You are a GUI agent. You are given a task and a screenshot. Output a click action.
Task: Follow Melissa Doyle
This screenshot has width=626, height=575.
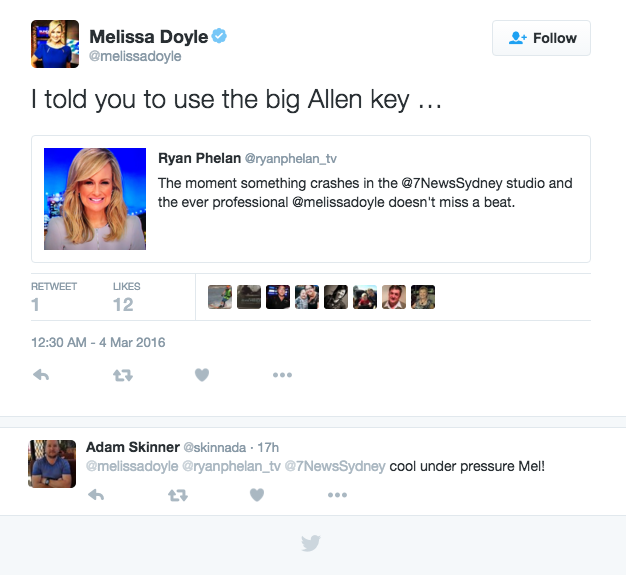[x=541, y=38]
